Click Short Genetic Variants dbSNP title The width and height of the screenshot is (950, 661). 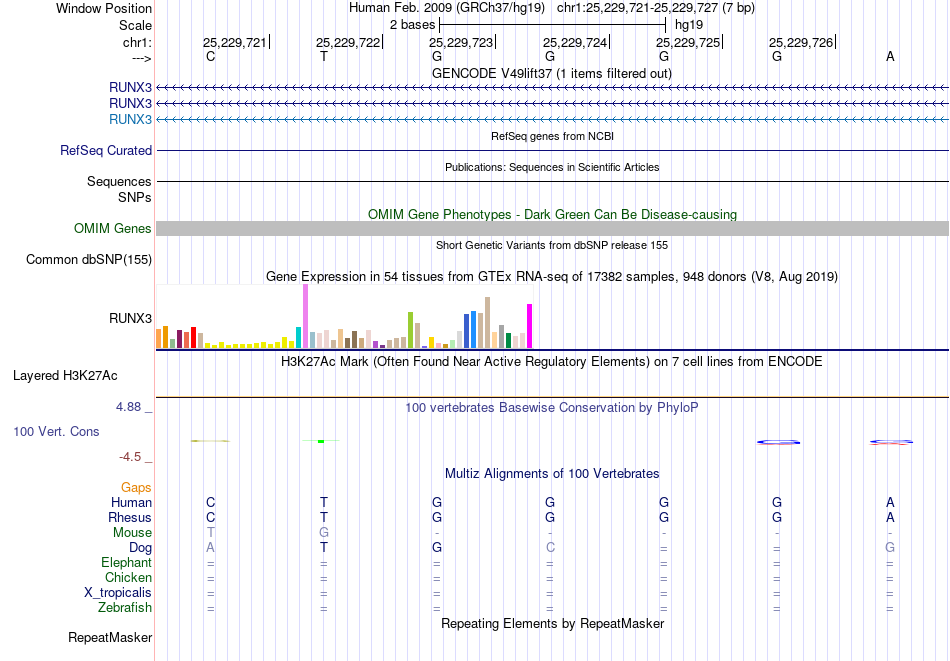click(x=552, y=245)
